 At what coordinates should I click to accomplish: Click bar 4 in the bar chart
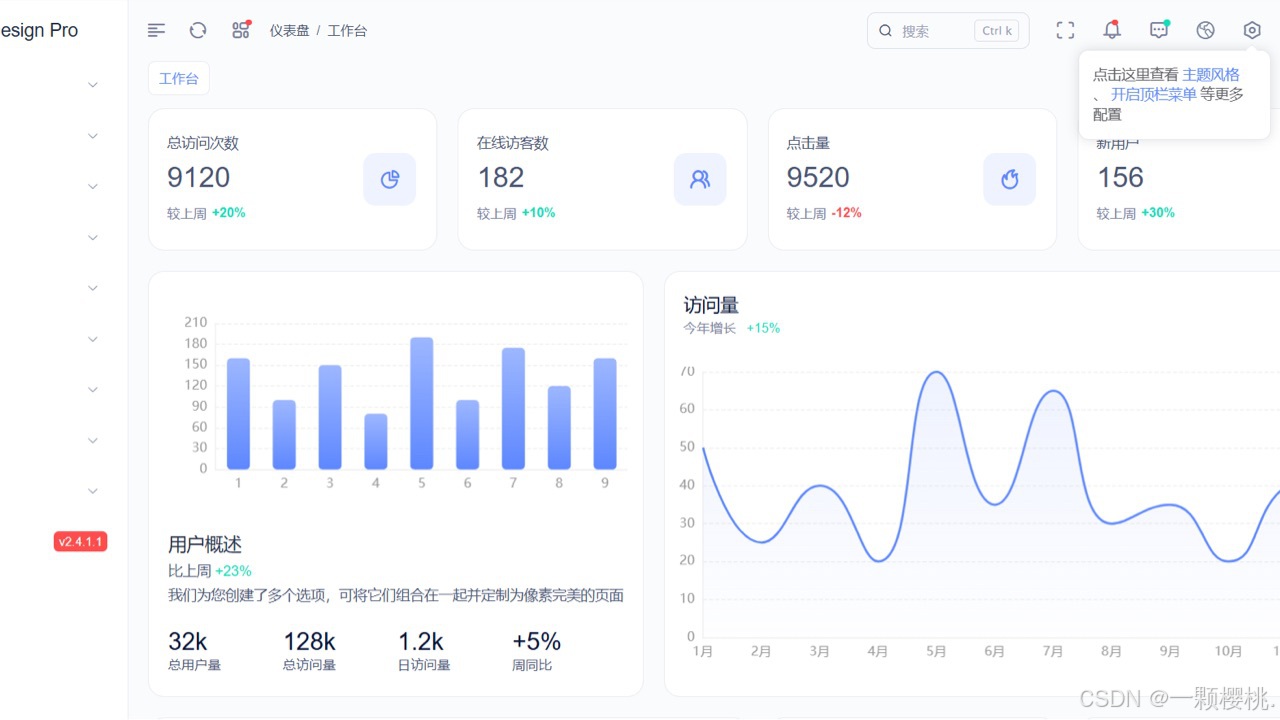click(x=376, y=441)
